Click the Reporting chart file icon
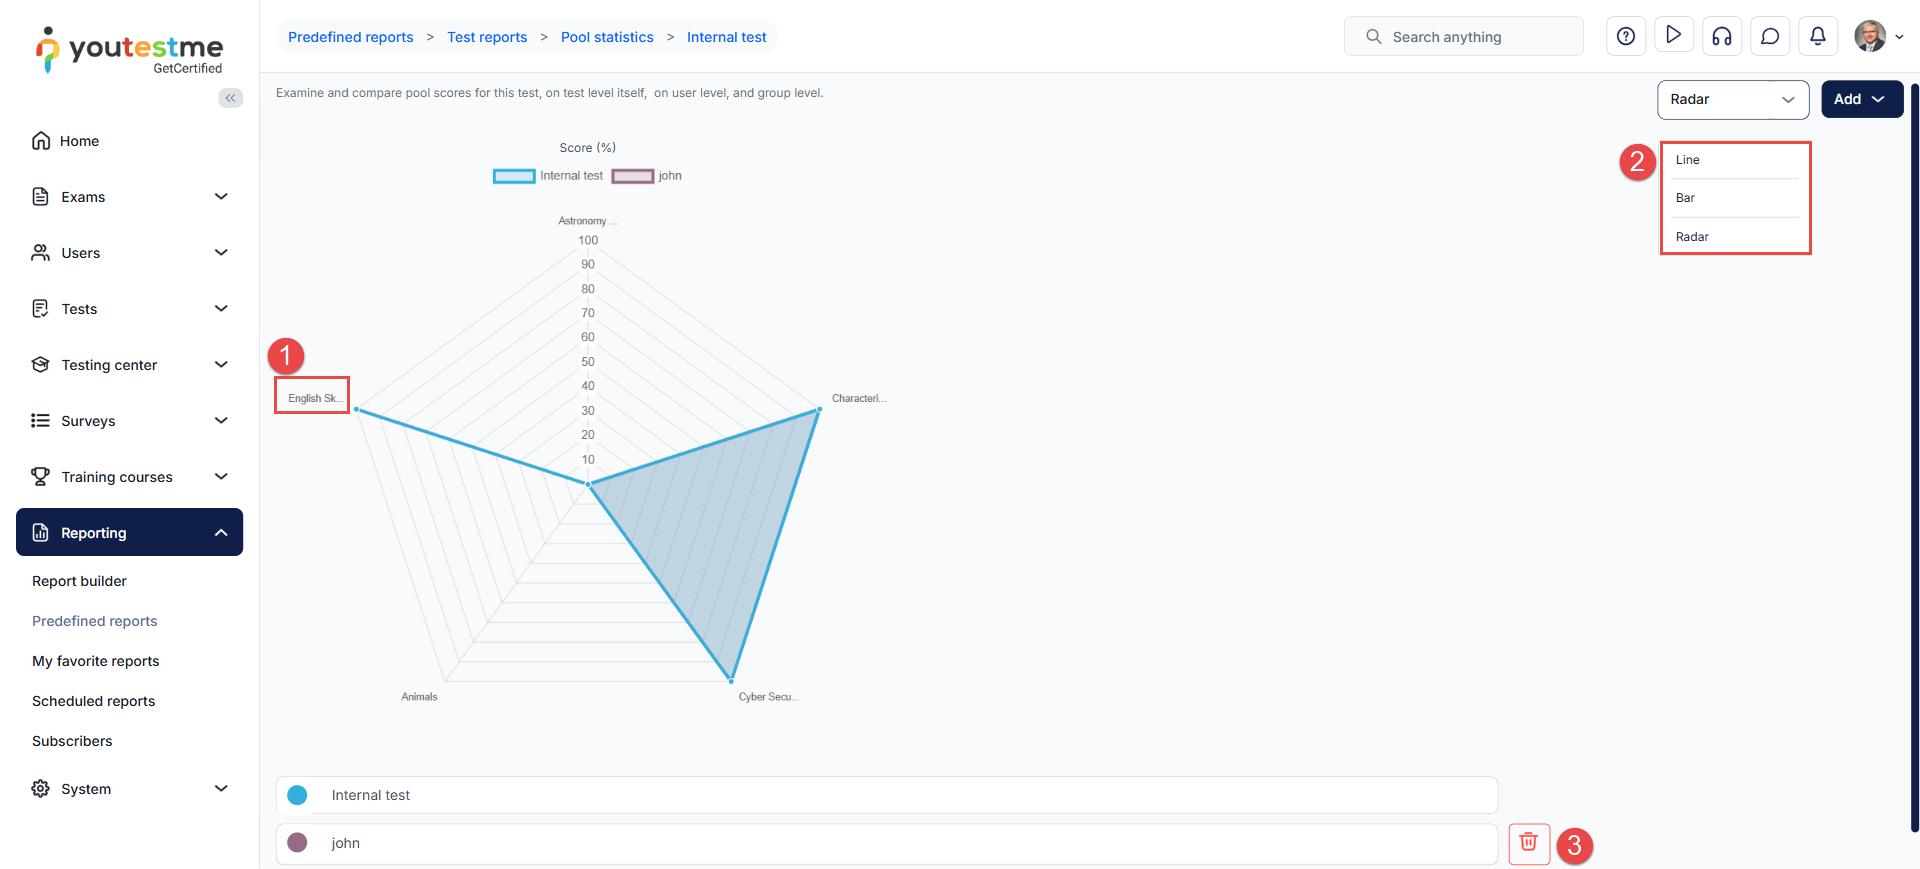This screenshot has width=1920, height=869. tap(41, 533)
